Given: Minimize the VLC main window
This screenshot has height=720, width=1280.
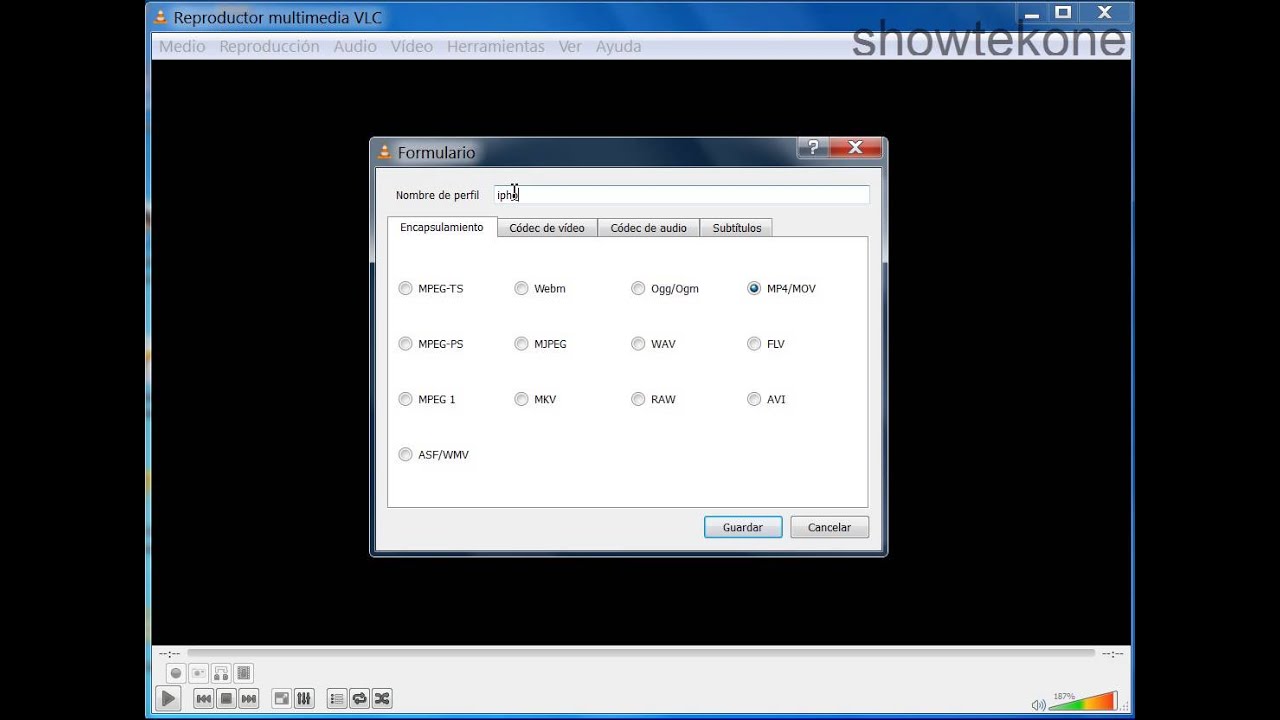Looking at the screenshot, I should coord(1031,12).
